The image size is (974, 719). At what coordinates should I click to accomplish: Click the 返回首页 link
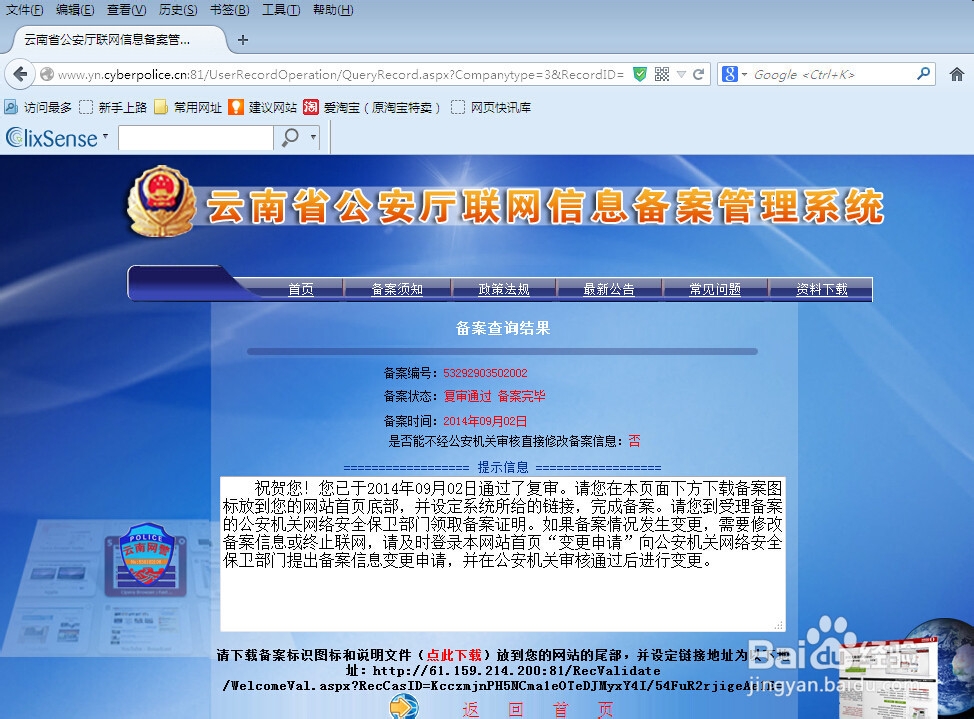coord(537,709)
